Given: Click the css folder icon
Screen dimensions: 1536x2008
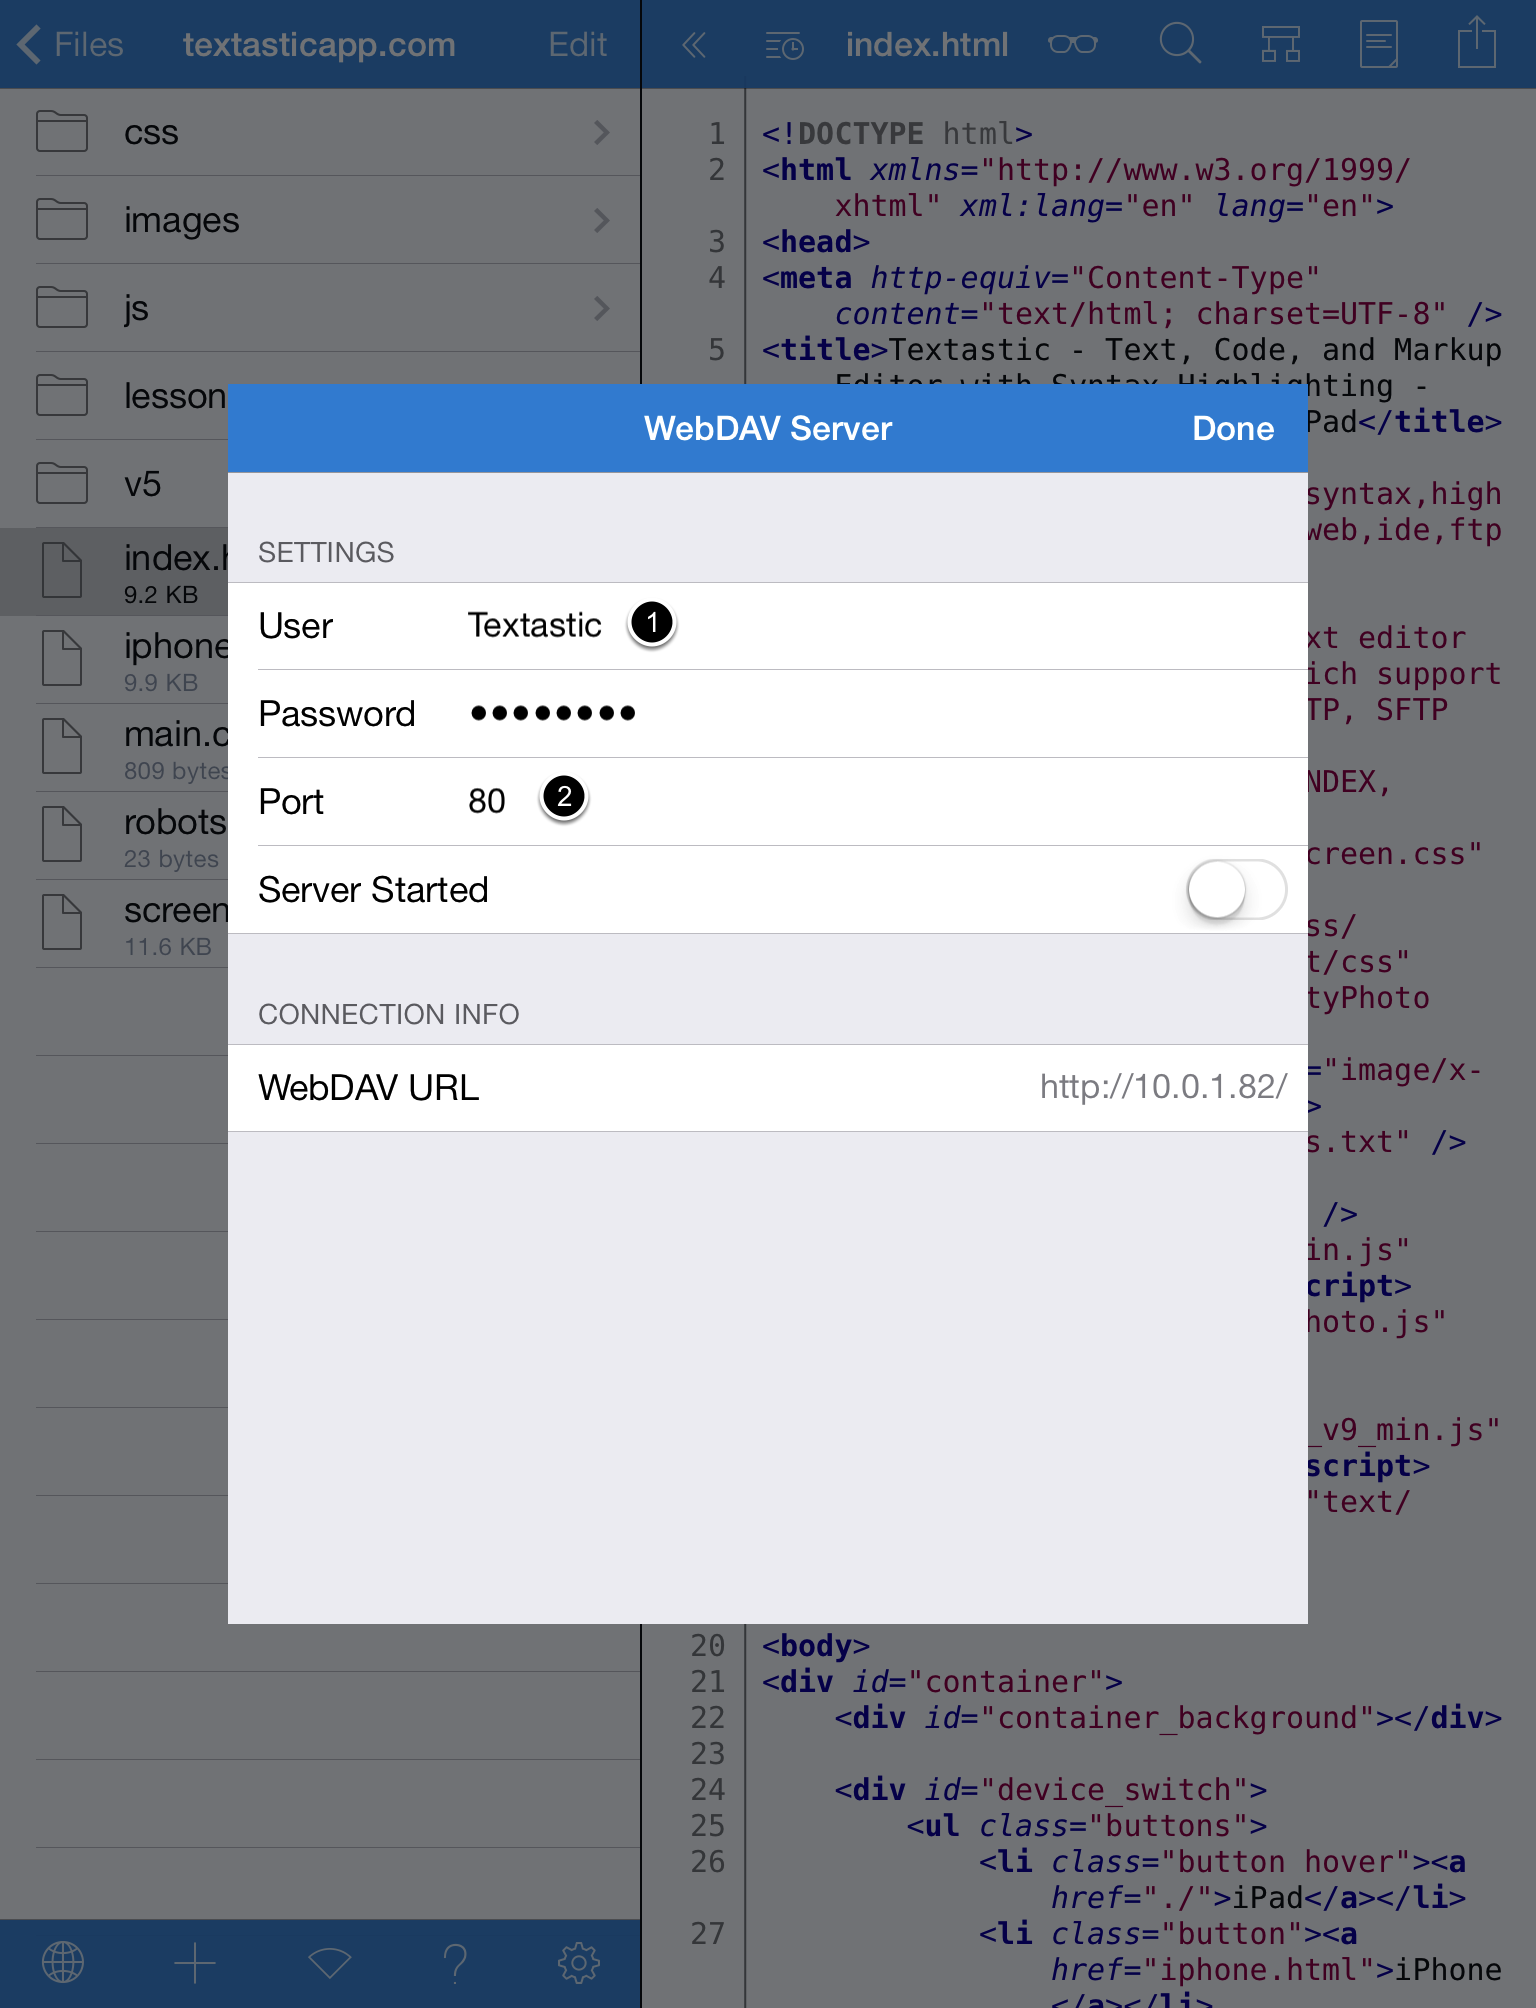Looking at the screenshot, I should coord(62,131).
